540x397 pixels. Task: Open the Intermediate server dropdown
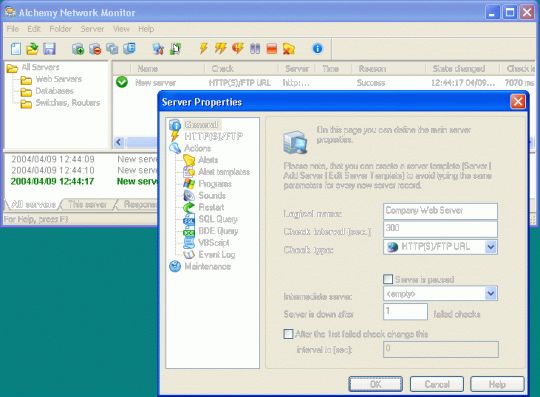coord(491,294)
